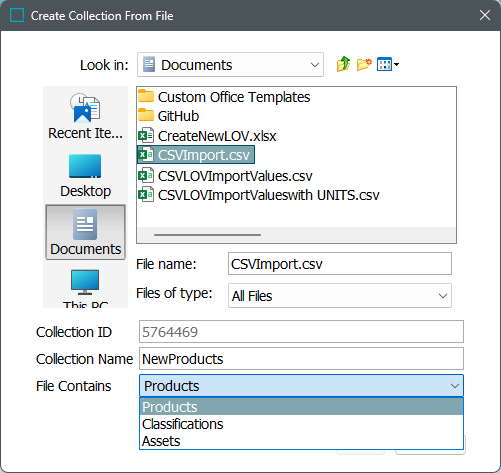Select the GitHub folder
This screenshot has height=473, width=501.
click(x=168, y=116)
